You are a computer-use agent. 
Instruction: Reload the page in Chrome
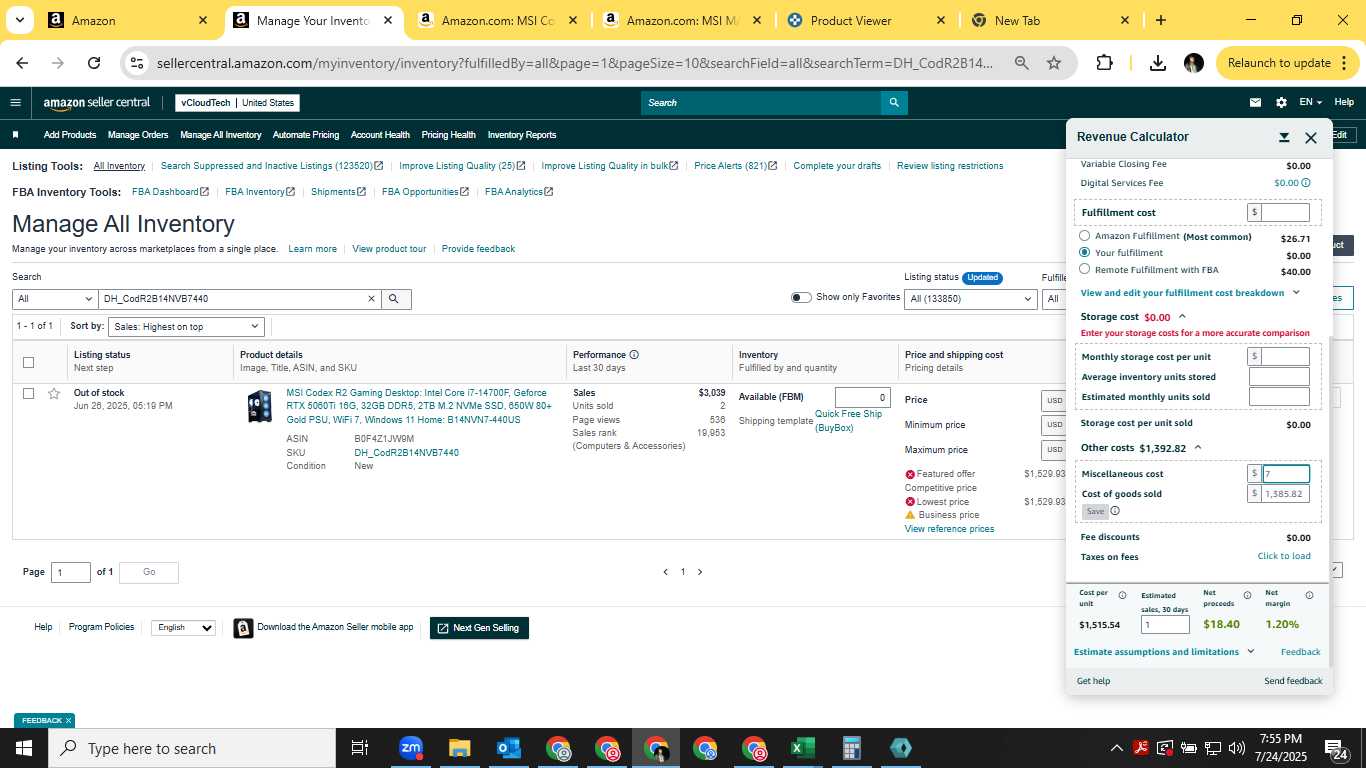coord(94,63)
